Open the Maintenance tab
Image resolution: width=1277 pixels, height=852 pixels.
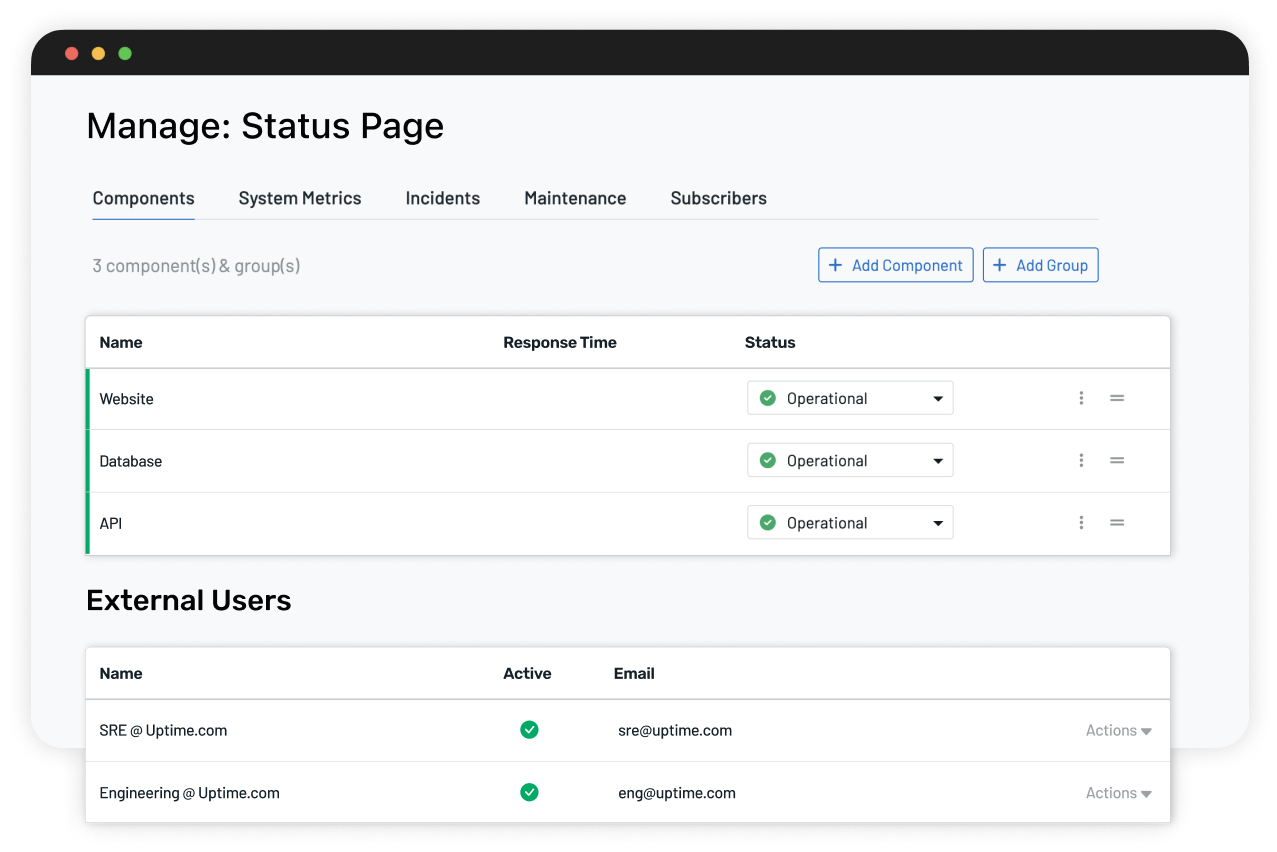click(x=575, y=198)
